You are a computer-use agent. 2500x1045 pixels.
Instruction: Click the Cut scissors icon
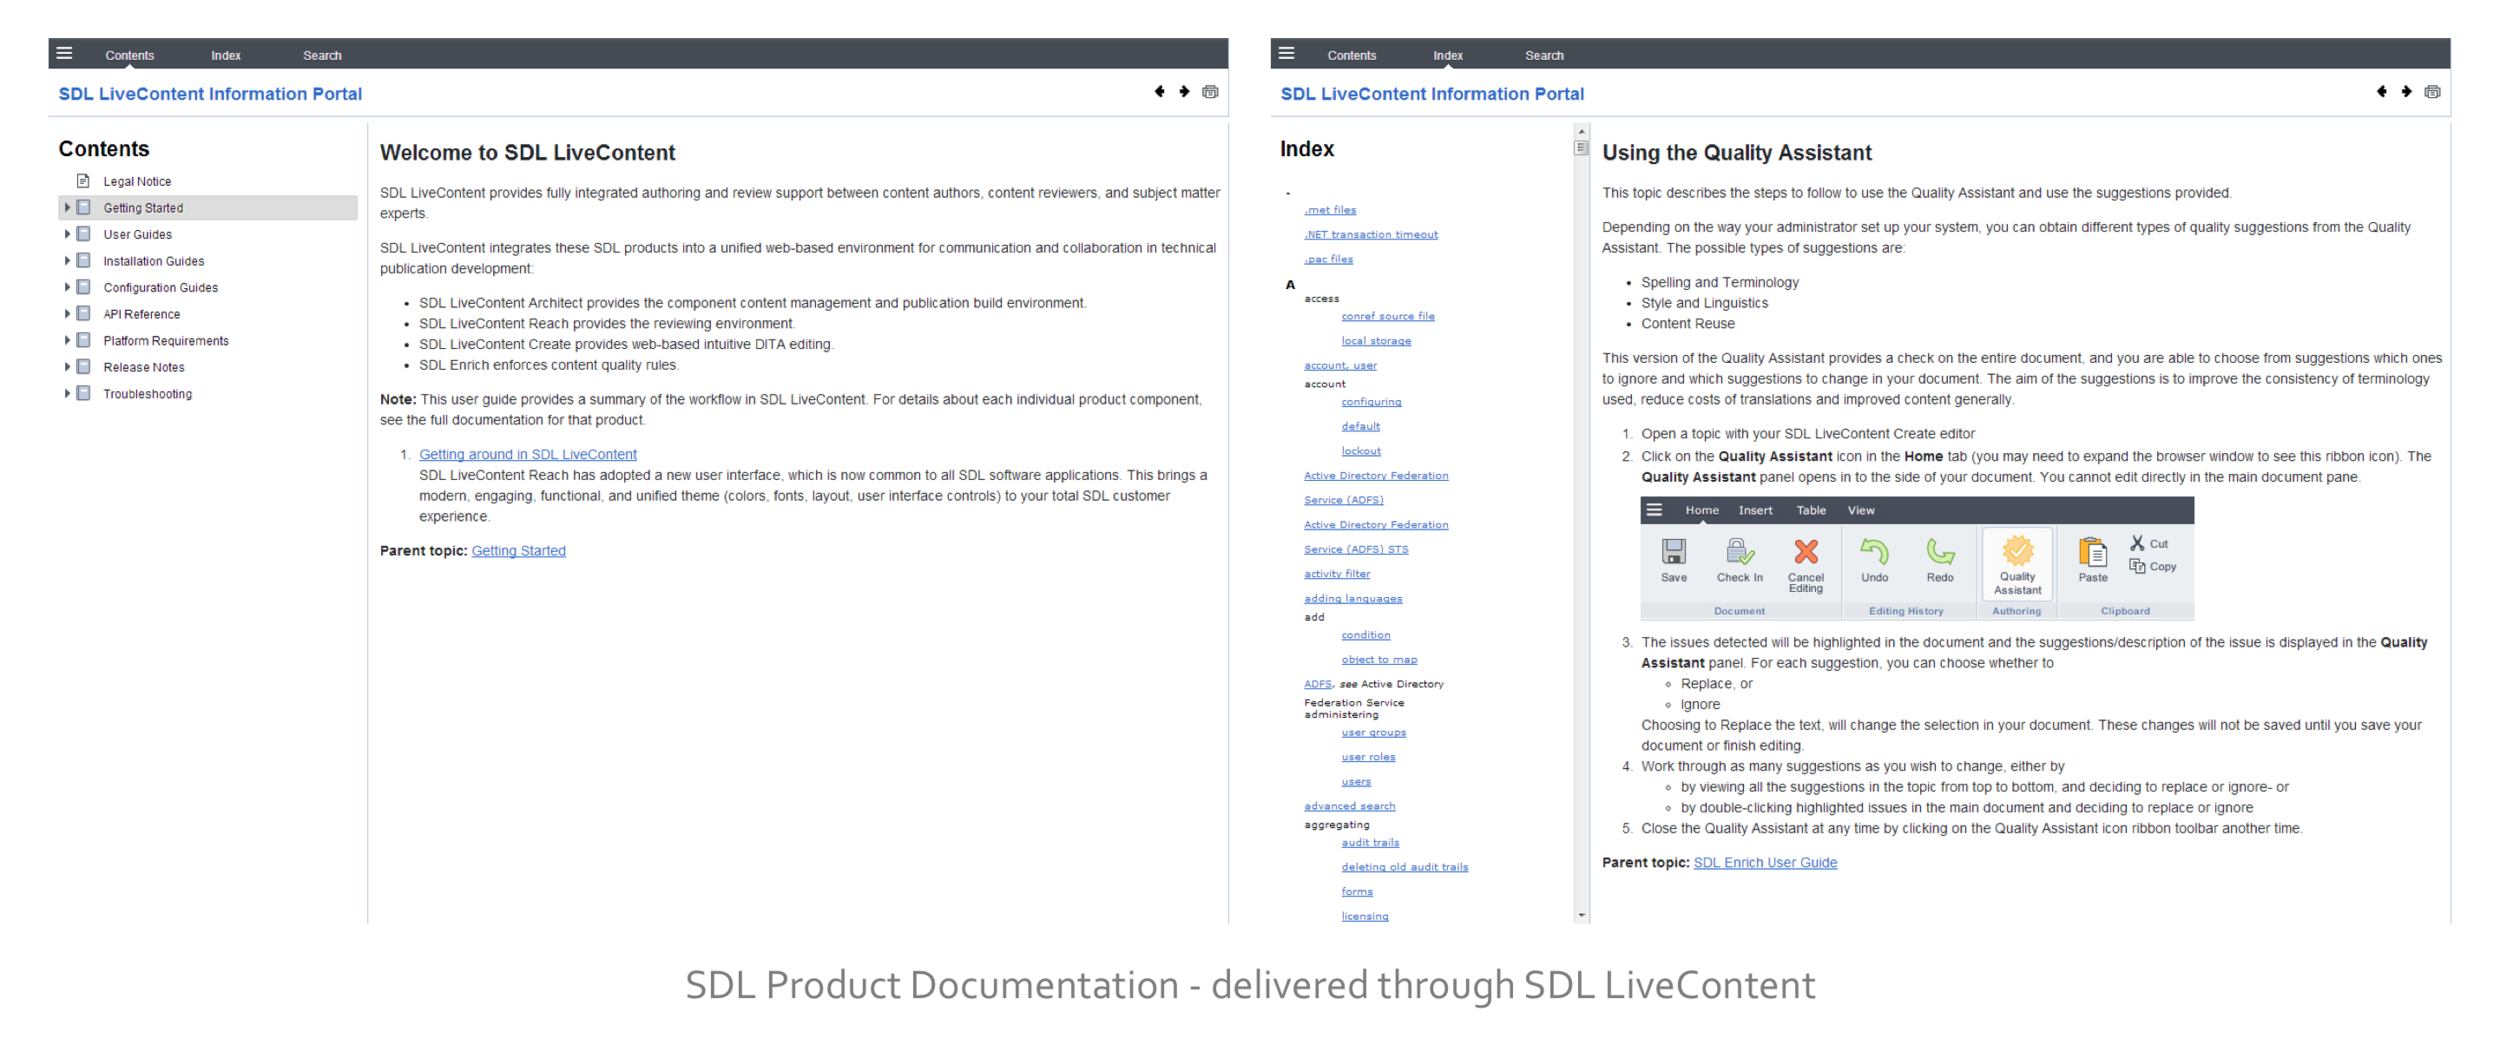tap(2137, 543)
